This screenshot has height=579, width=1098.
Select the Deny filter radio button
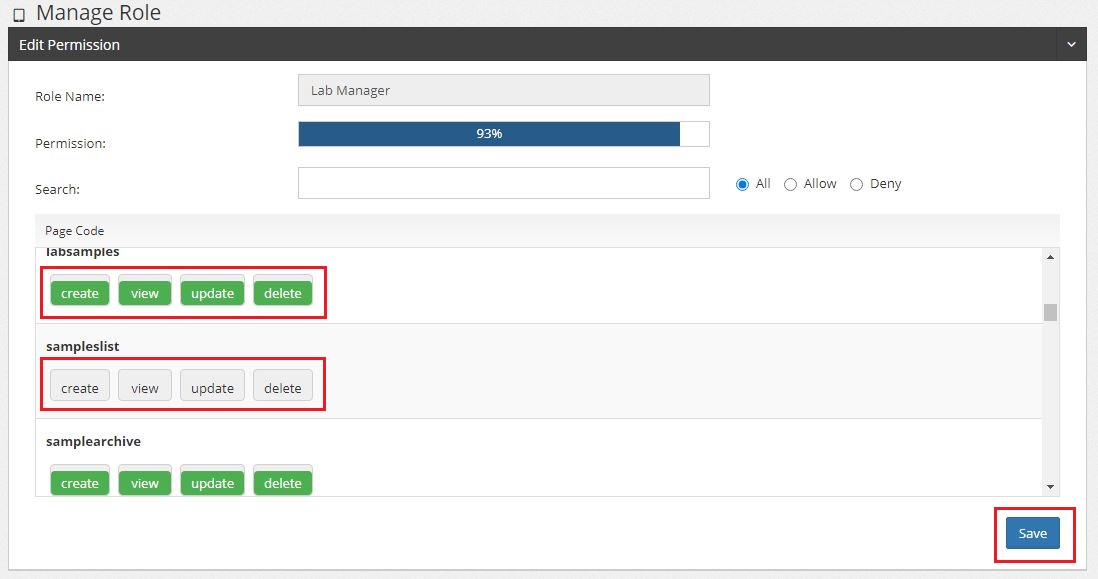click(856, 184)
